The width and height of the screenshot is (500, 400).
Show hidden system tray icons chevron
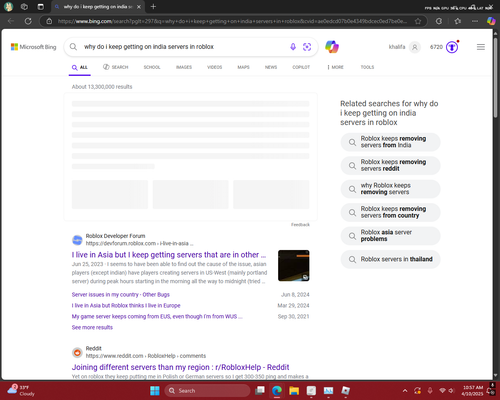click(x=405, y=390)
